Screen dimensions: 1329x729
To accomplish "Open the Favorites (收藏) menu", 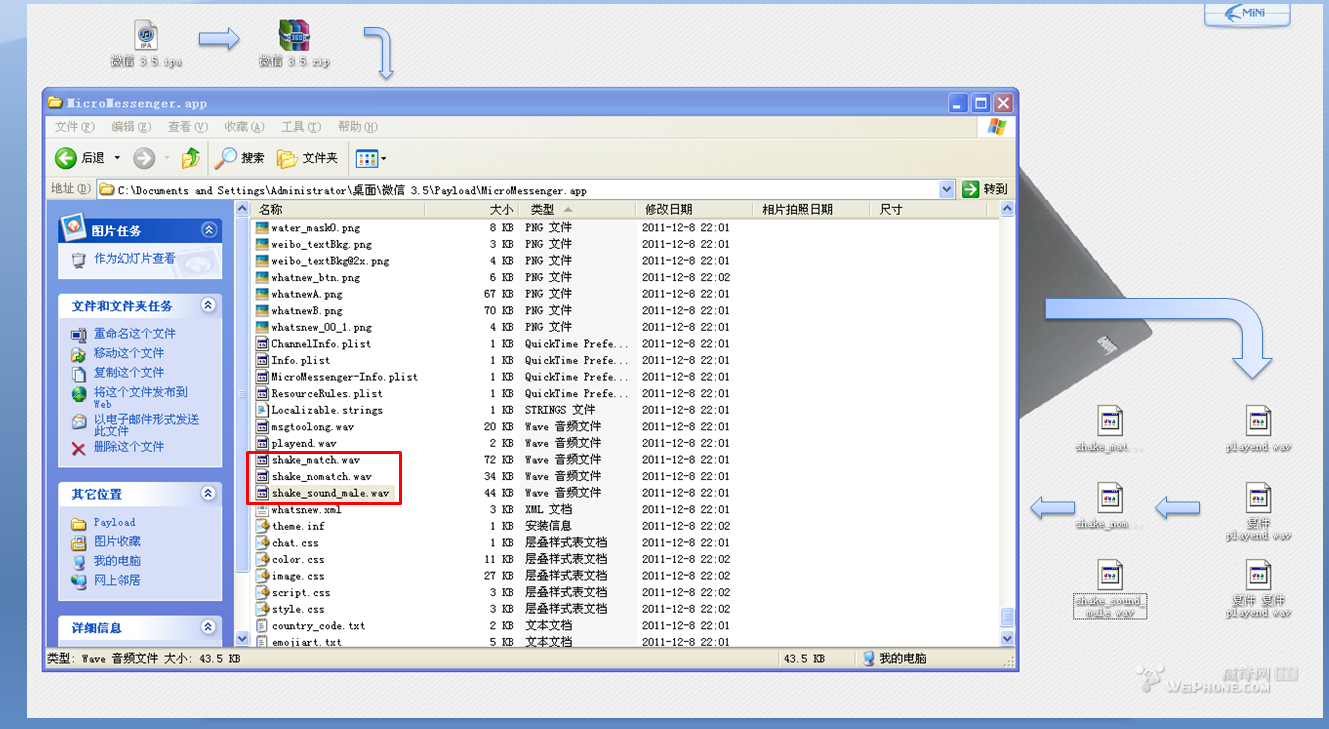I will [x=244, y=127].
